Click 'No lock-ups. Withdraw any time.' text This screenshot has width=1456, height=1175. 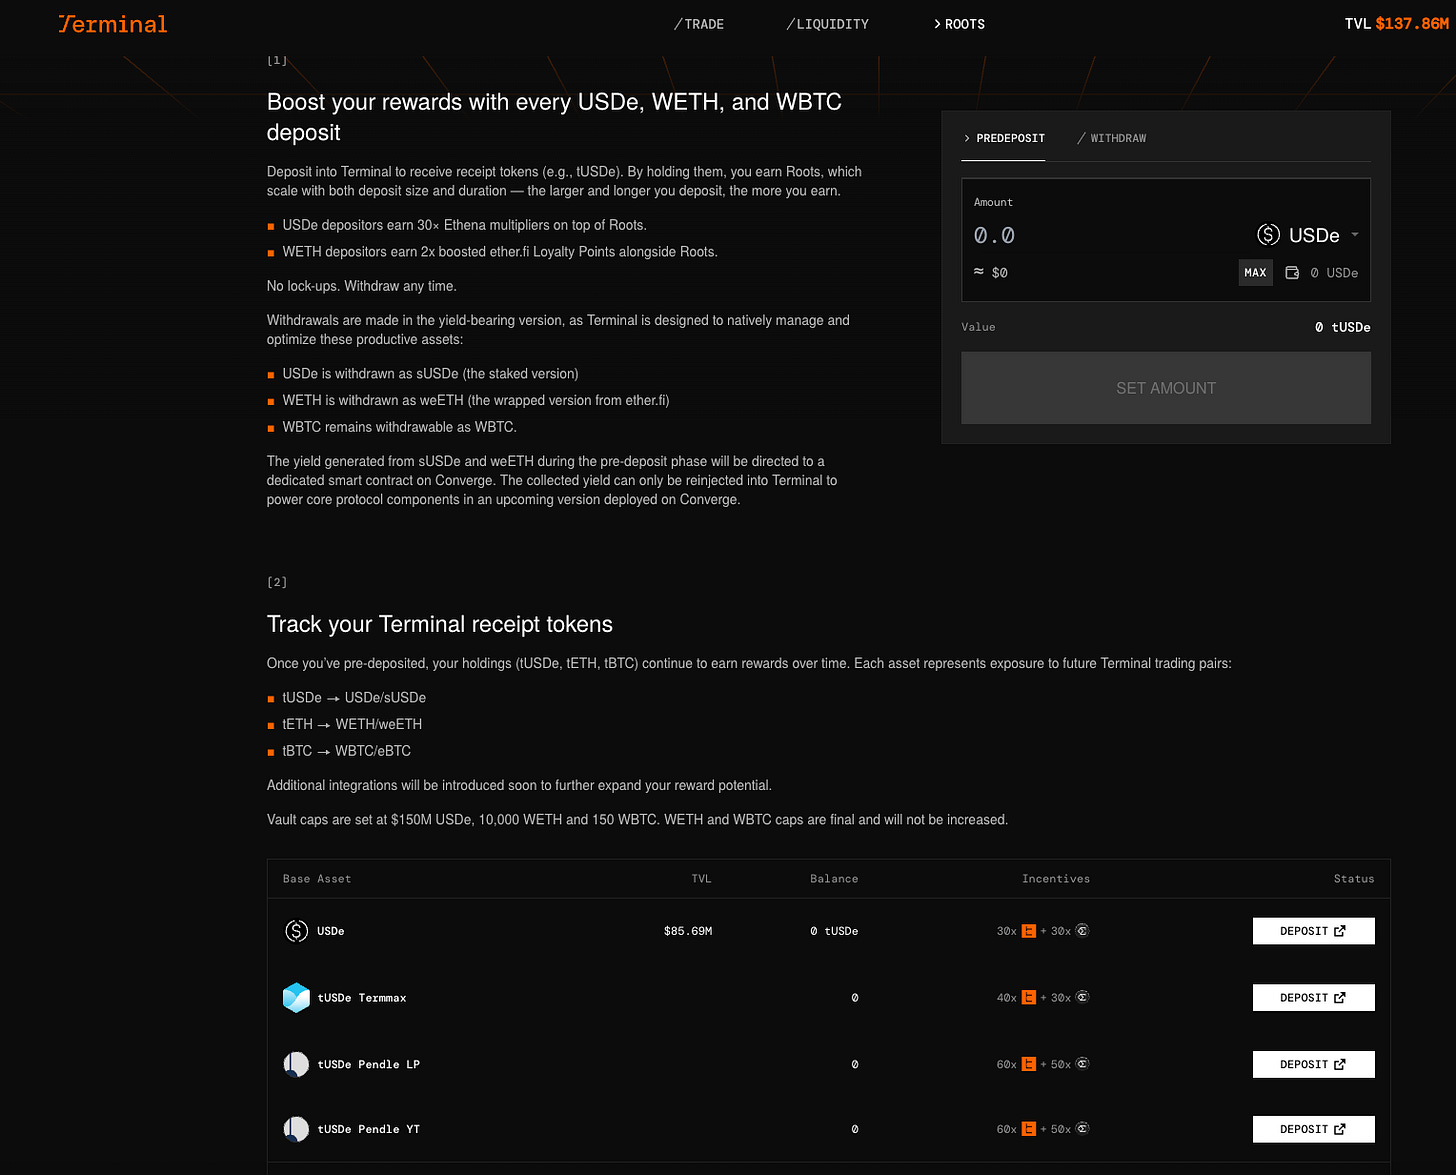click(362, 286)
